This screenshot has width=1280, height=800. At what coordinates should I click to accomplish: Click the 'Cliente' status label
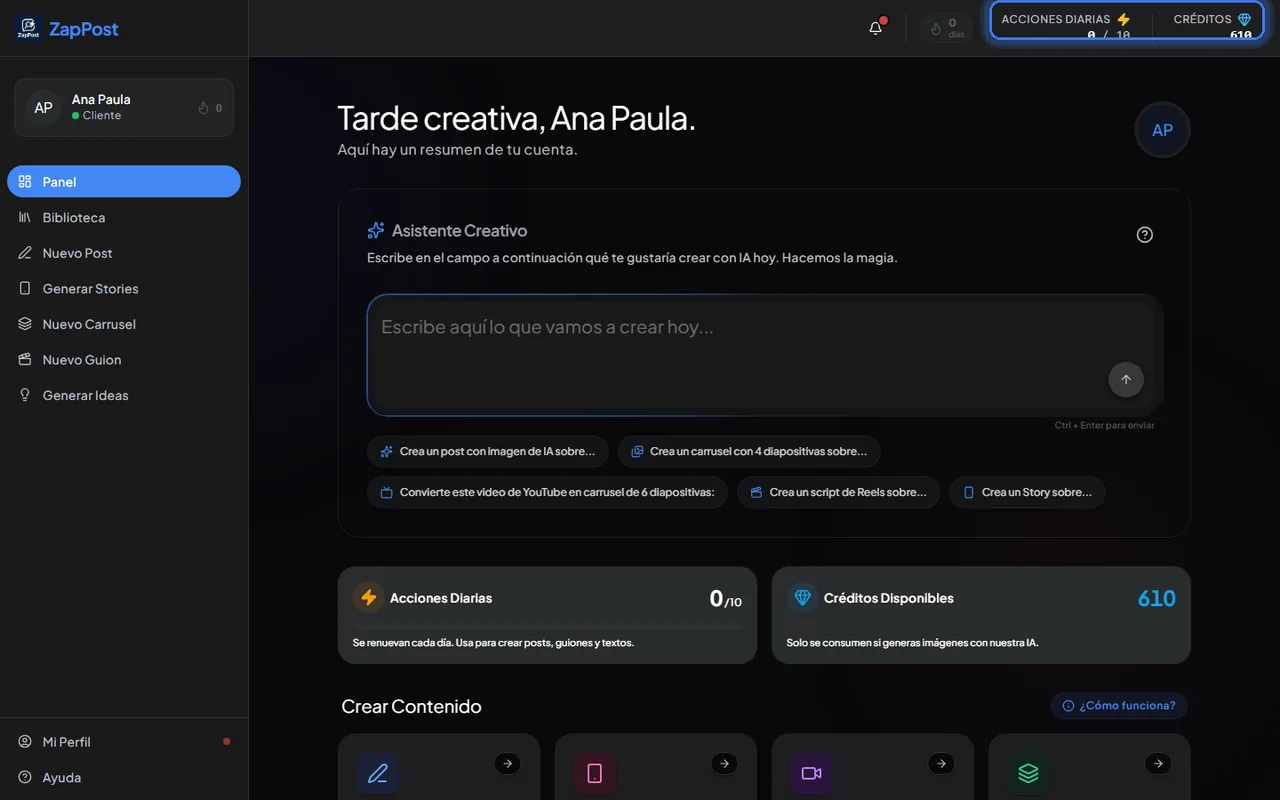102,116
